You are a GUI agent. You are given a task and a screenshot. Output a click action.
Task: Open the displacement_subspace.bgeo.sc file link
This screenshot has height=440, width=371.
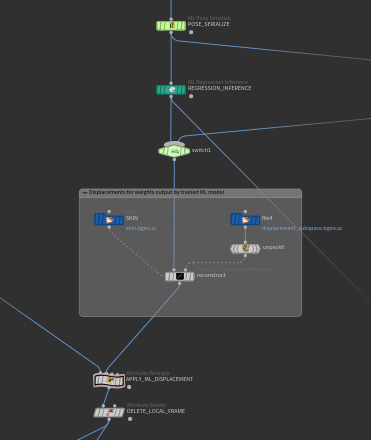[302, 228]
